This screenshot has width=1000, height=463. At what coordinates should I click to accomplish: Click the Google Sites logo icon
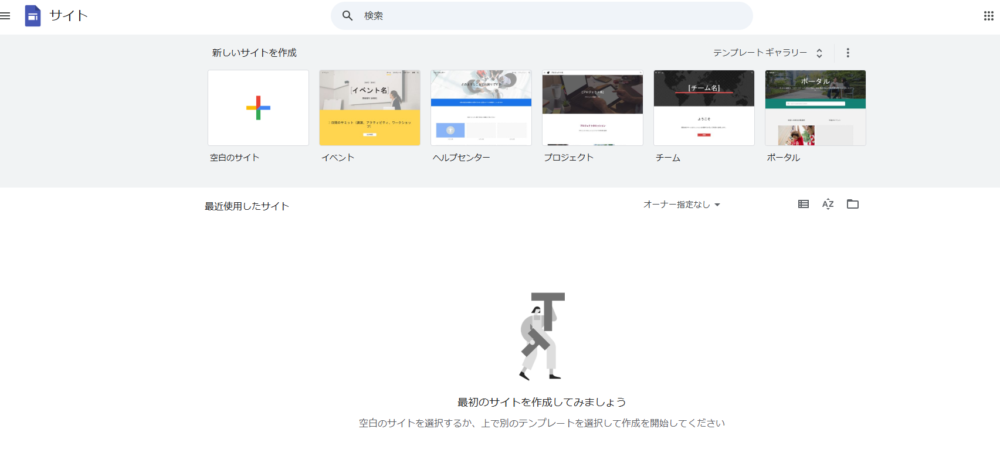[33, 16]
